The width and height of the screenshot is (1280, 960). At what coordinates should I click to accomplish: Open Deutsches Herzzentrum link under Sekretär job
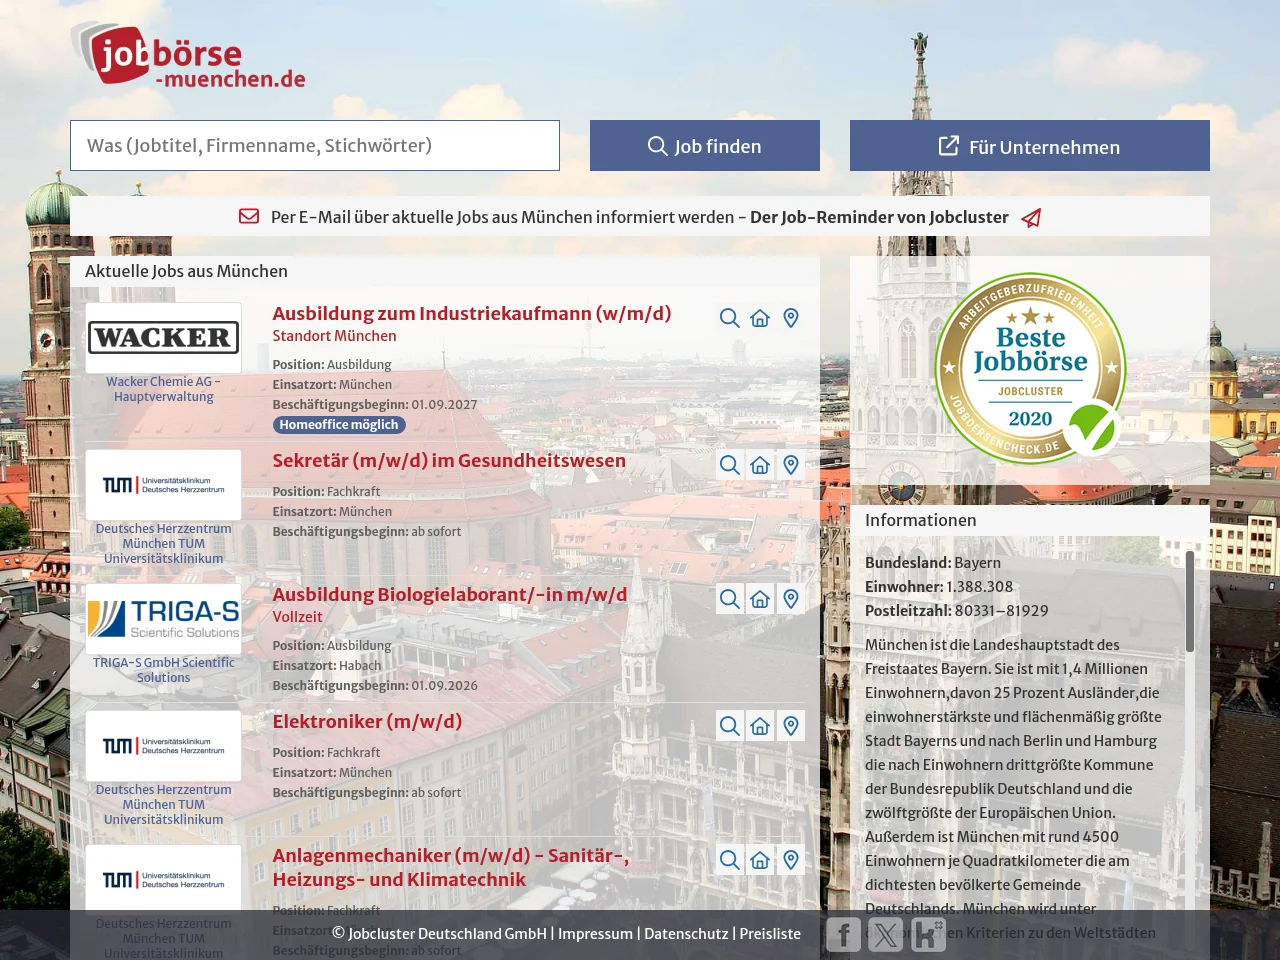164,543
